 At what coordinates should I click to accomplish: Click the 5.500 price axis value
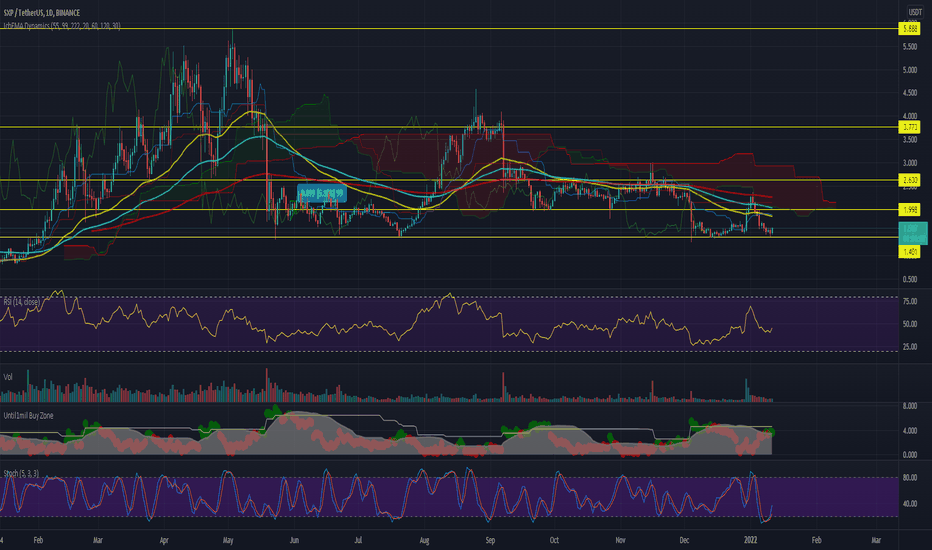909,46
